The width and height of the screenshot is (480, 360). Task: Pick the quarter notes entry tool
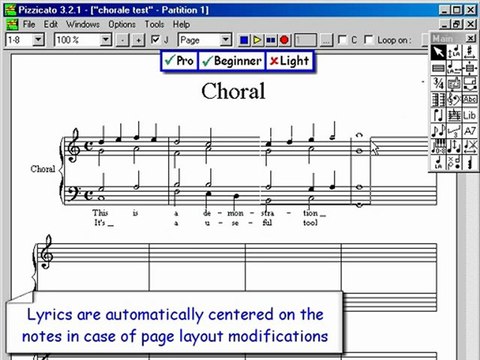click(x=438, y=115)
